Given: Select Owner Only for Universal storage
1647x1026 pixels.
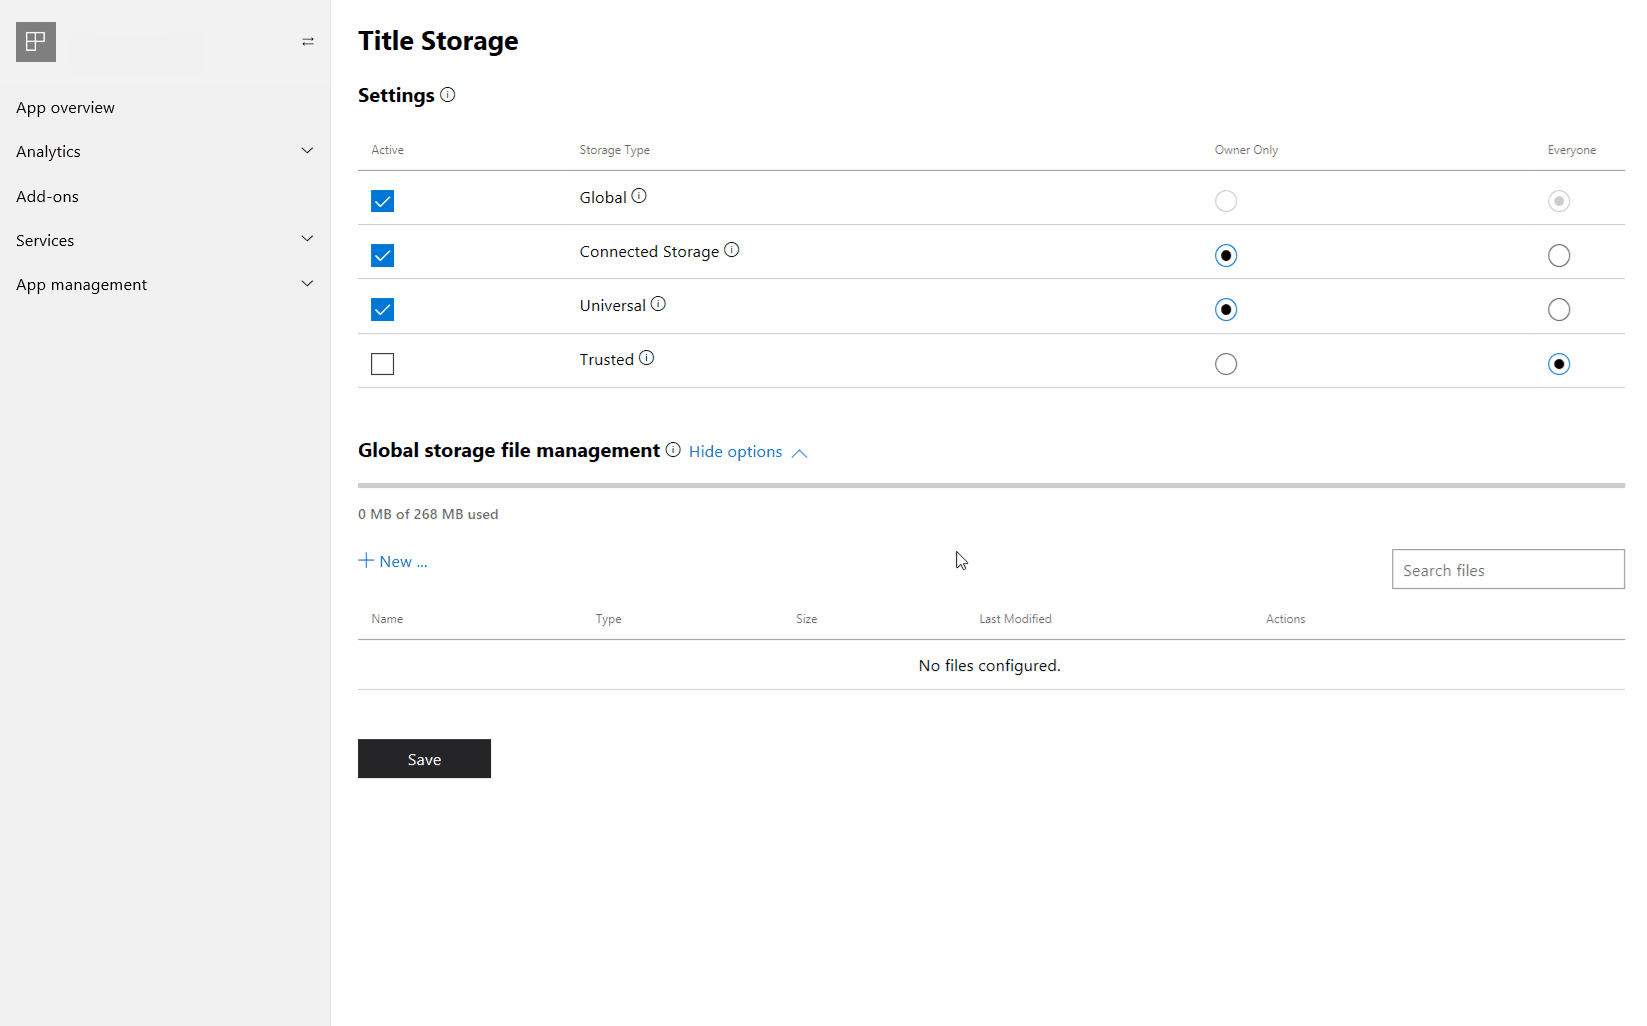Looking at the screenshot, I should (1226, 309).
